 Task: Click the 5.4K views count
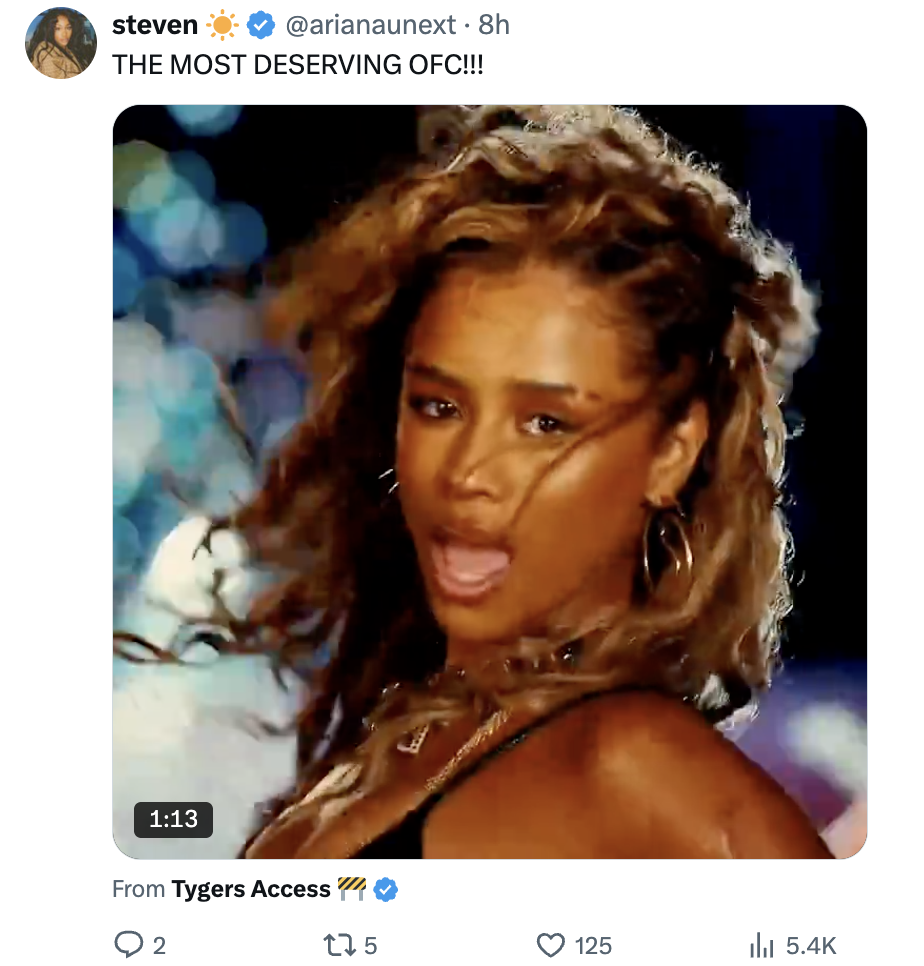(811, 946)
